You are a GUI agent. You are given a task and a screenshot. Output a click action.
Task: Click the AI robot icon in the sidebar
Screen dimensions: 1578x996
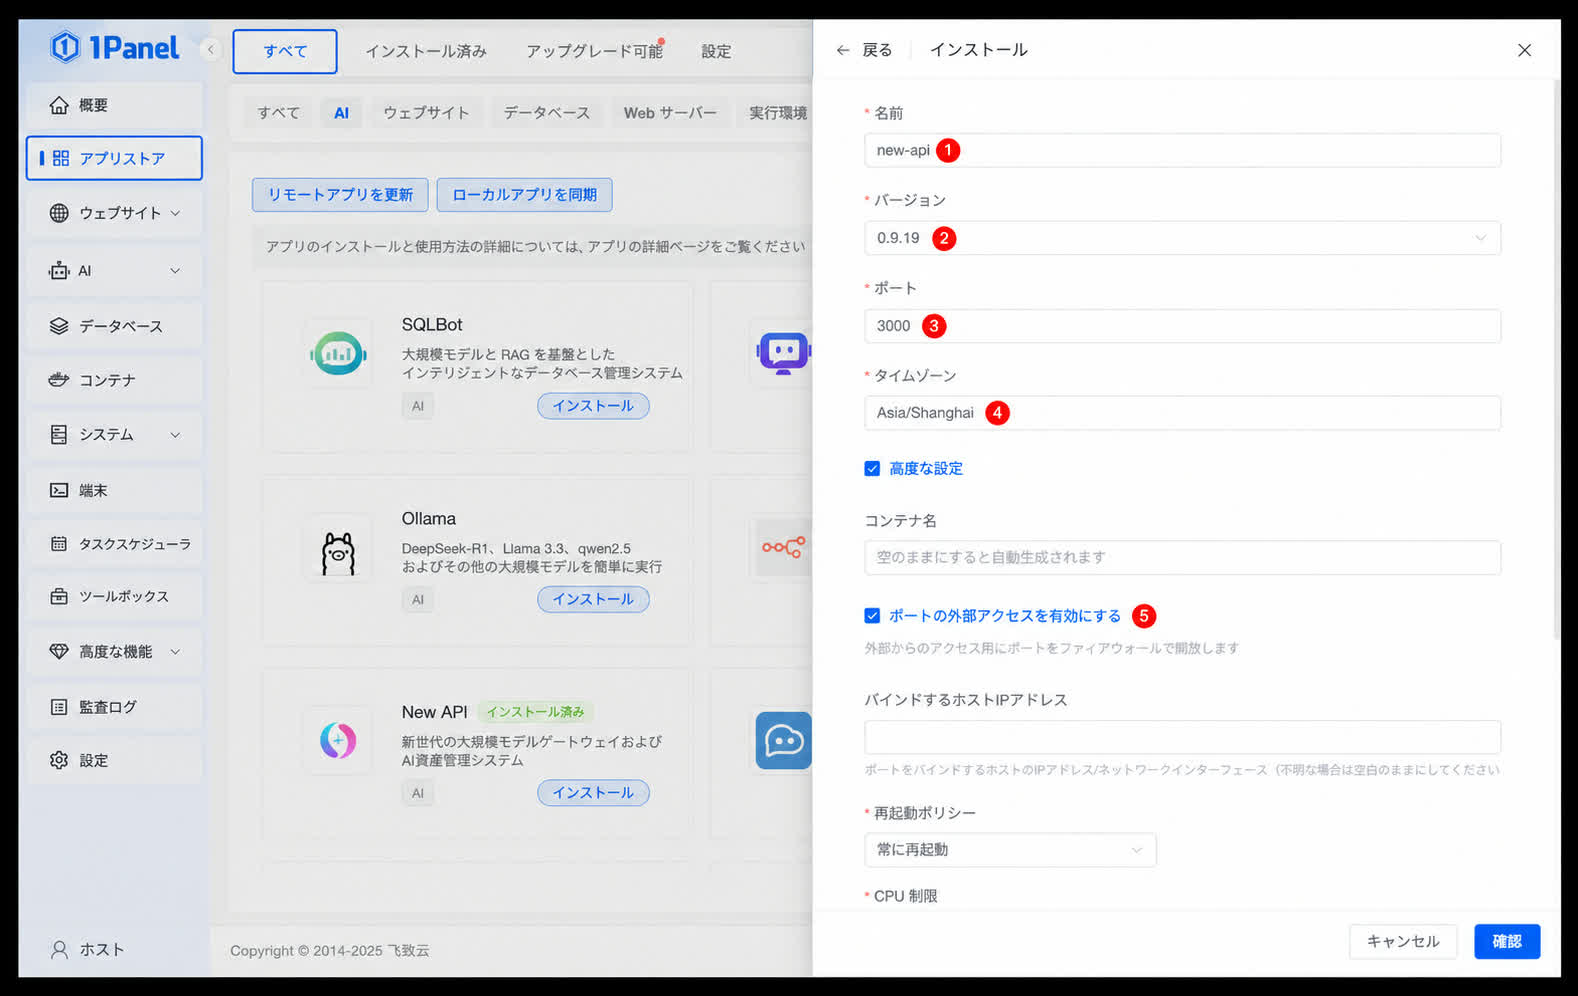[59, 271]
